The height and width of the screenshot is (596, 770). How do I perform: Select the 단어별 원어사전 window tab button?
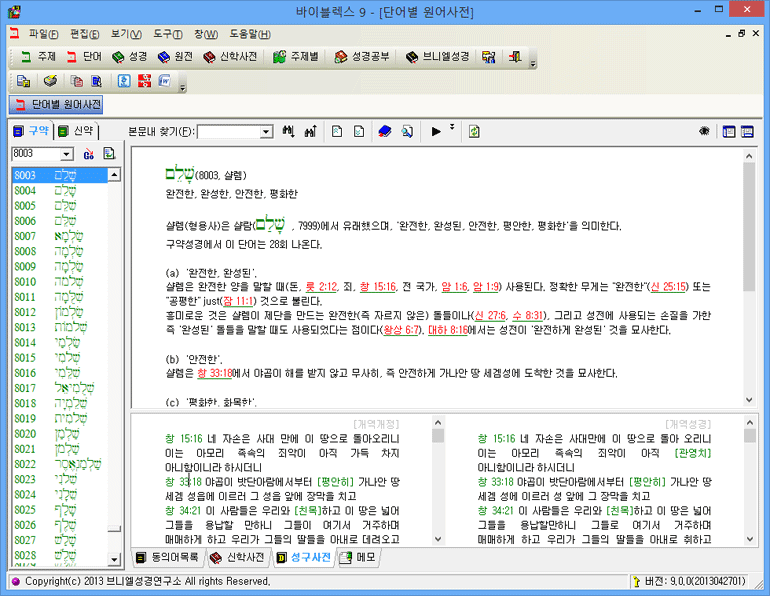click(56, 104)
